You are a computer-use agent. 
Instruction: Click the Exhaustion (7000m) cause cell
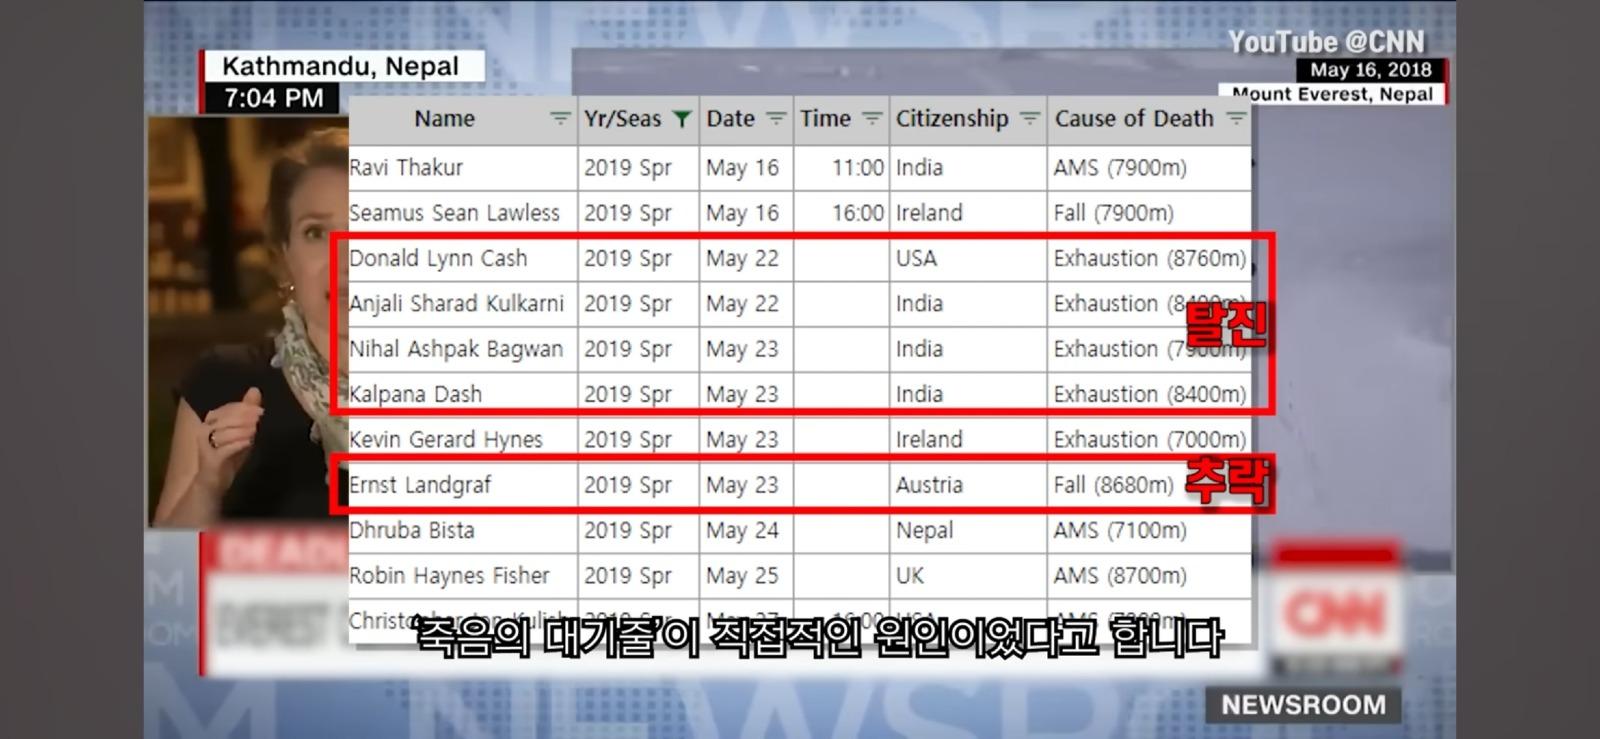pos(1149,439)
